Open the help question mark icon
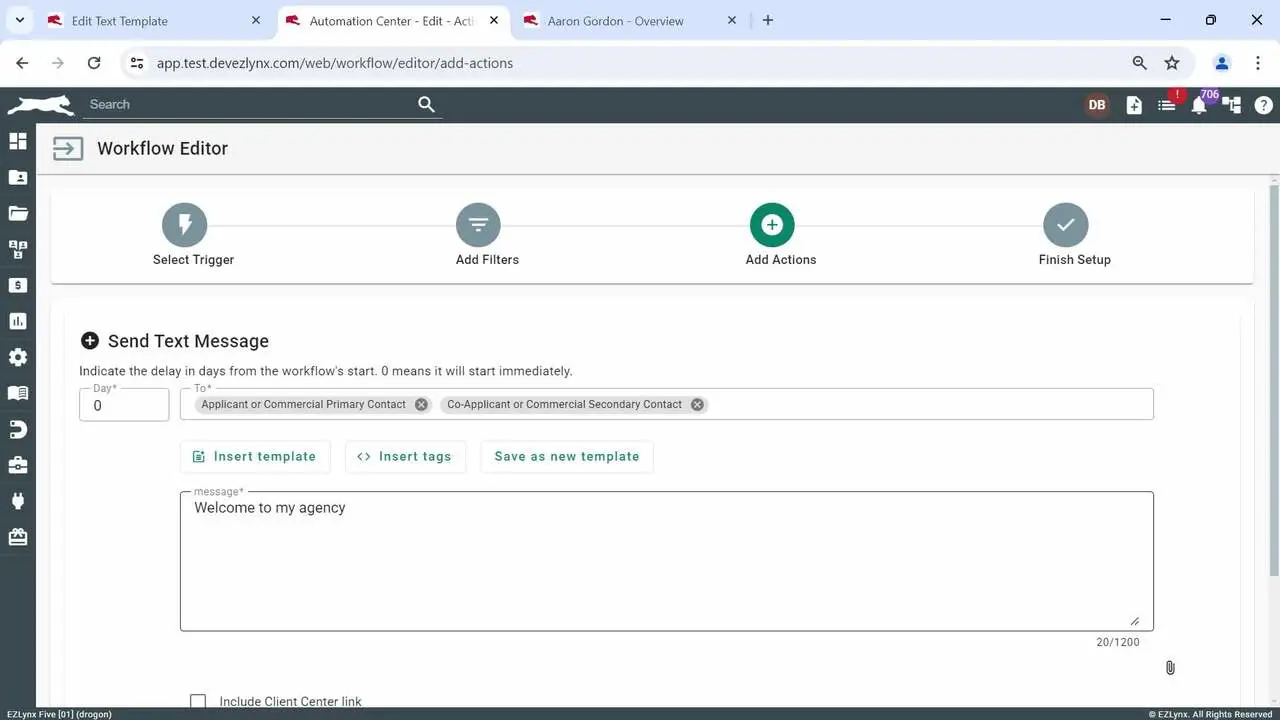Screen dimensions: 1280x720 (1263, 105)
